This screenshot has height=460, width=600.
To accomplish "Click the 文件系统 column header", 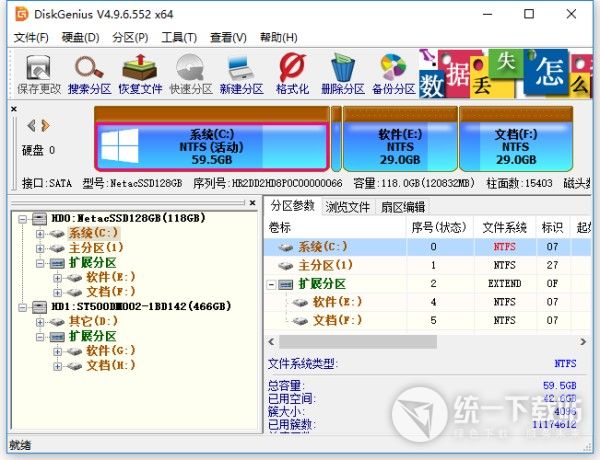I will [x=504, y=227].
